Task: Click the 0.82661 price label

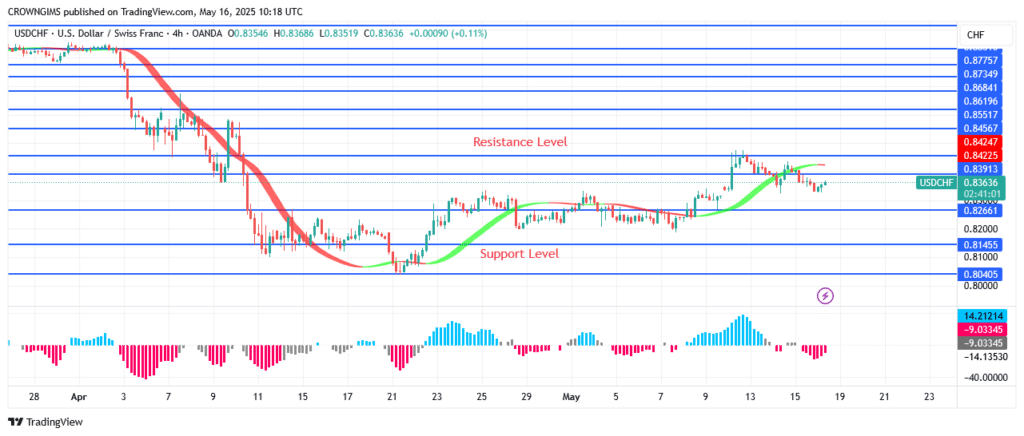Action: tap(982, 210)
